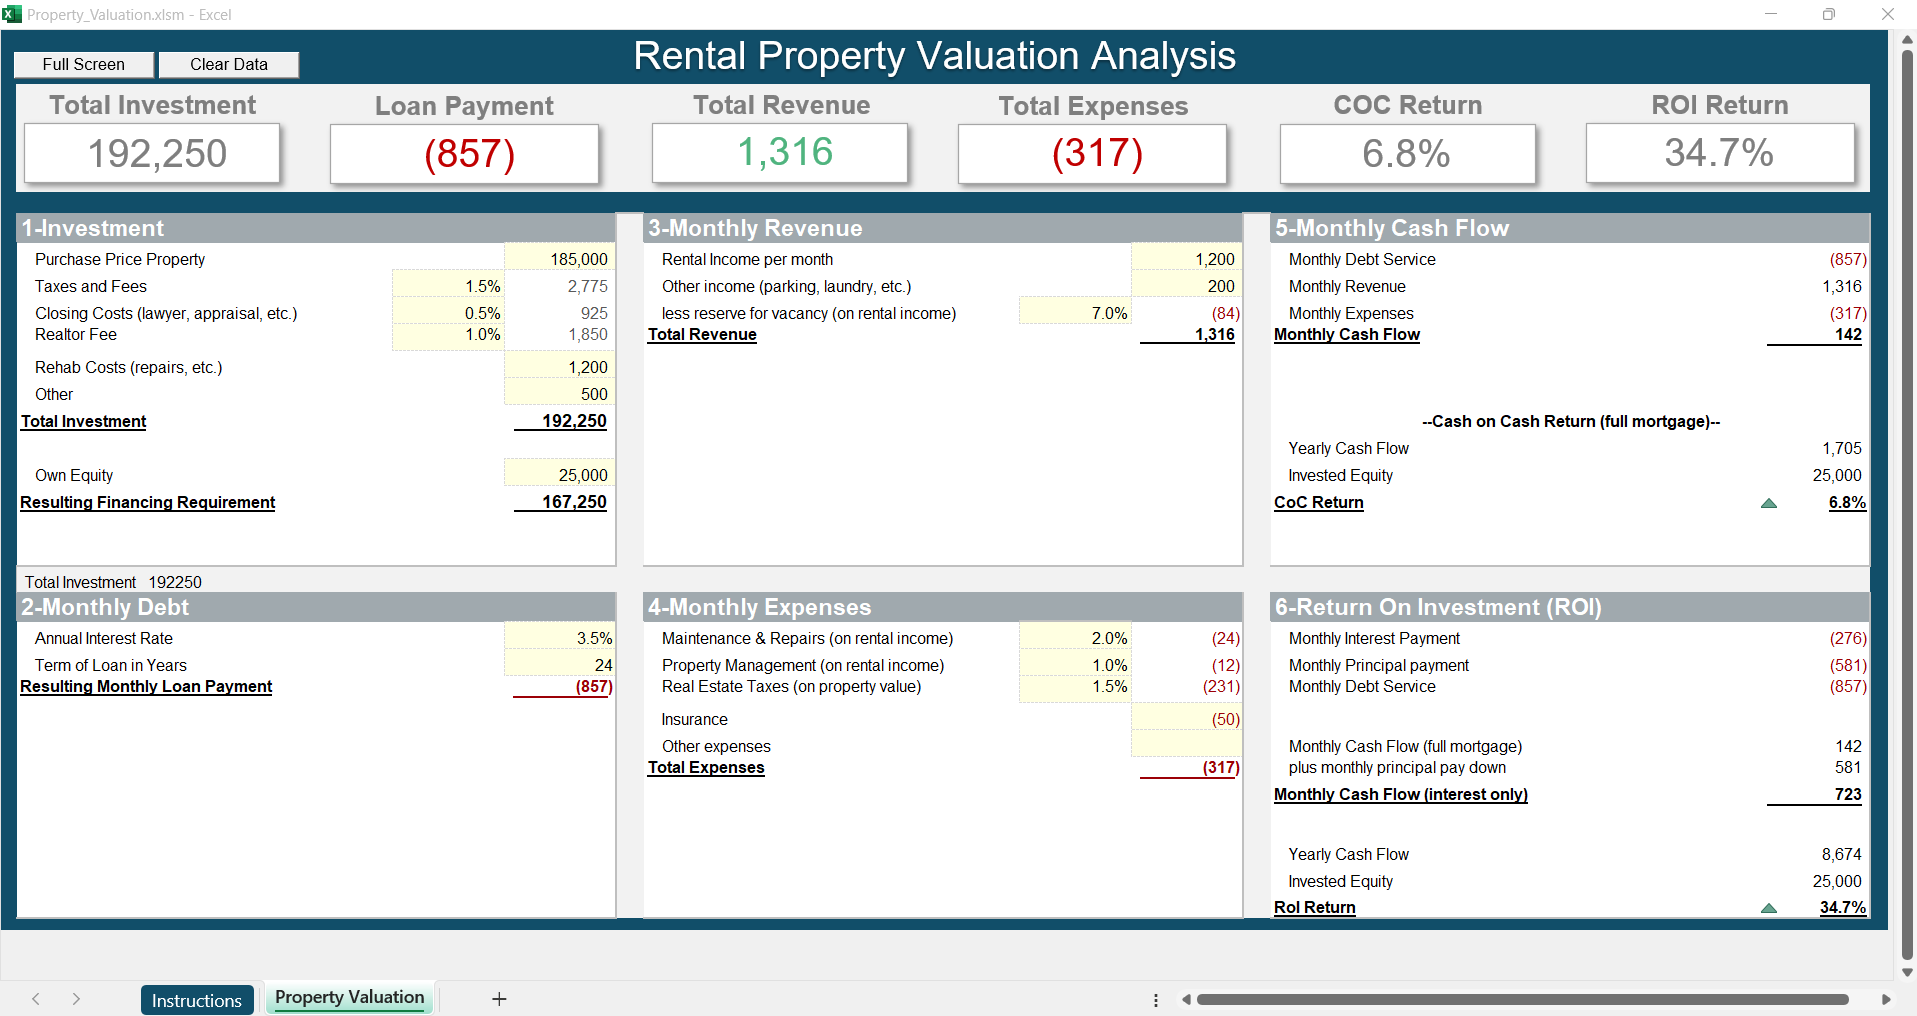Image resolution: width=1917 pixels, height=1016 pixels.
Task: Click the Full Screen button
Action: coord(84,65)
